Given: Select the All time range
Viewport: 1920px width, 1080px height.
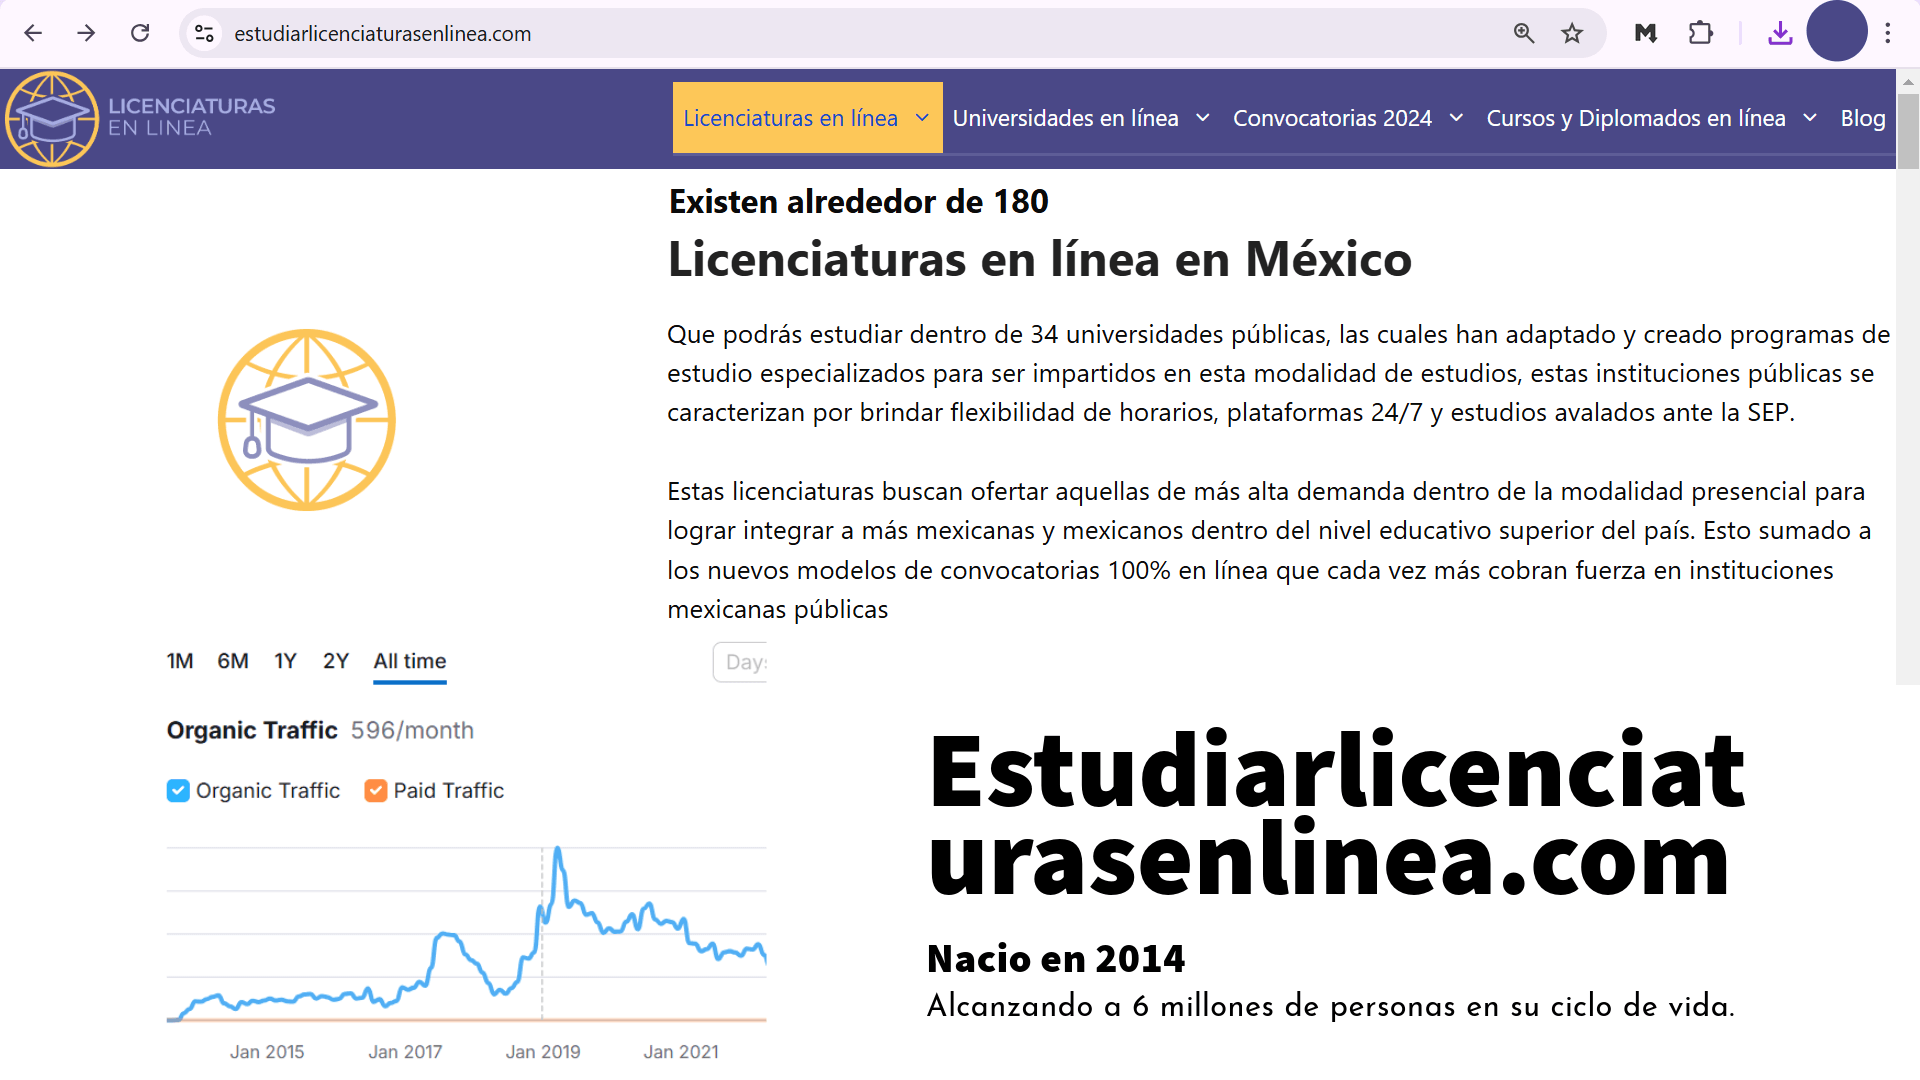Looking at the screenshot, I should [410, 662].
